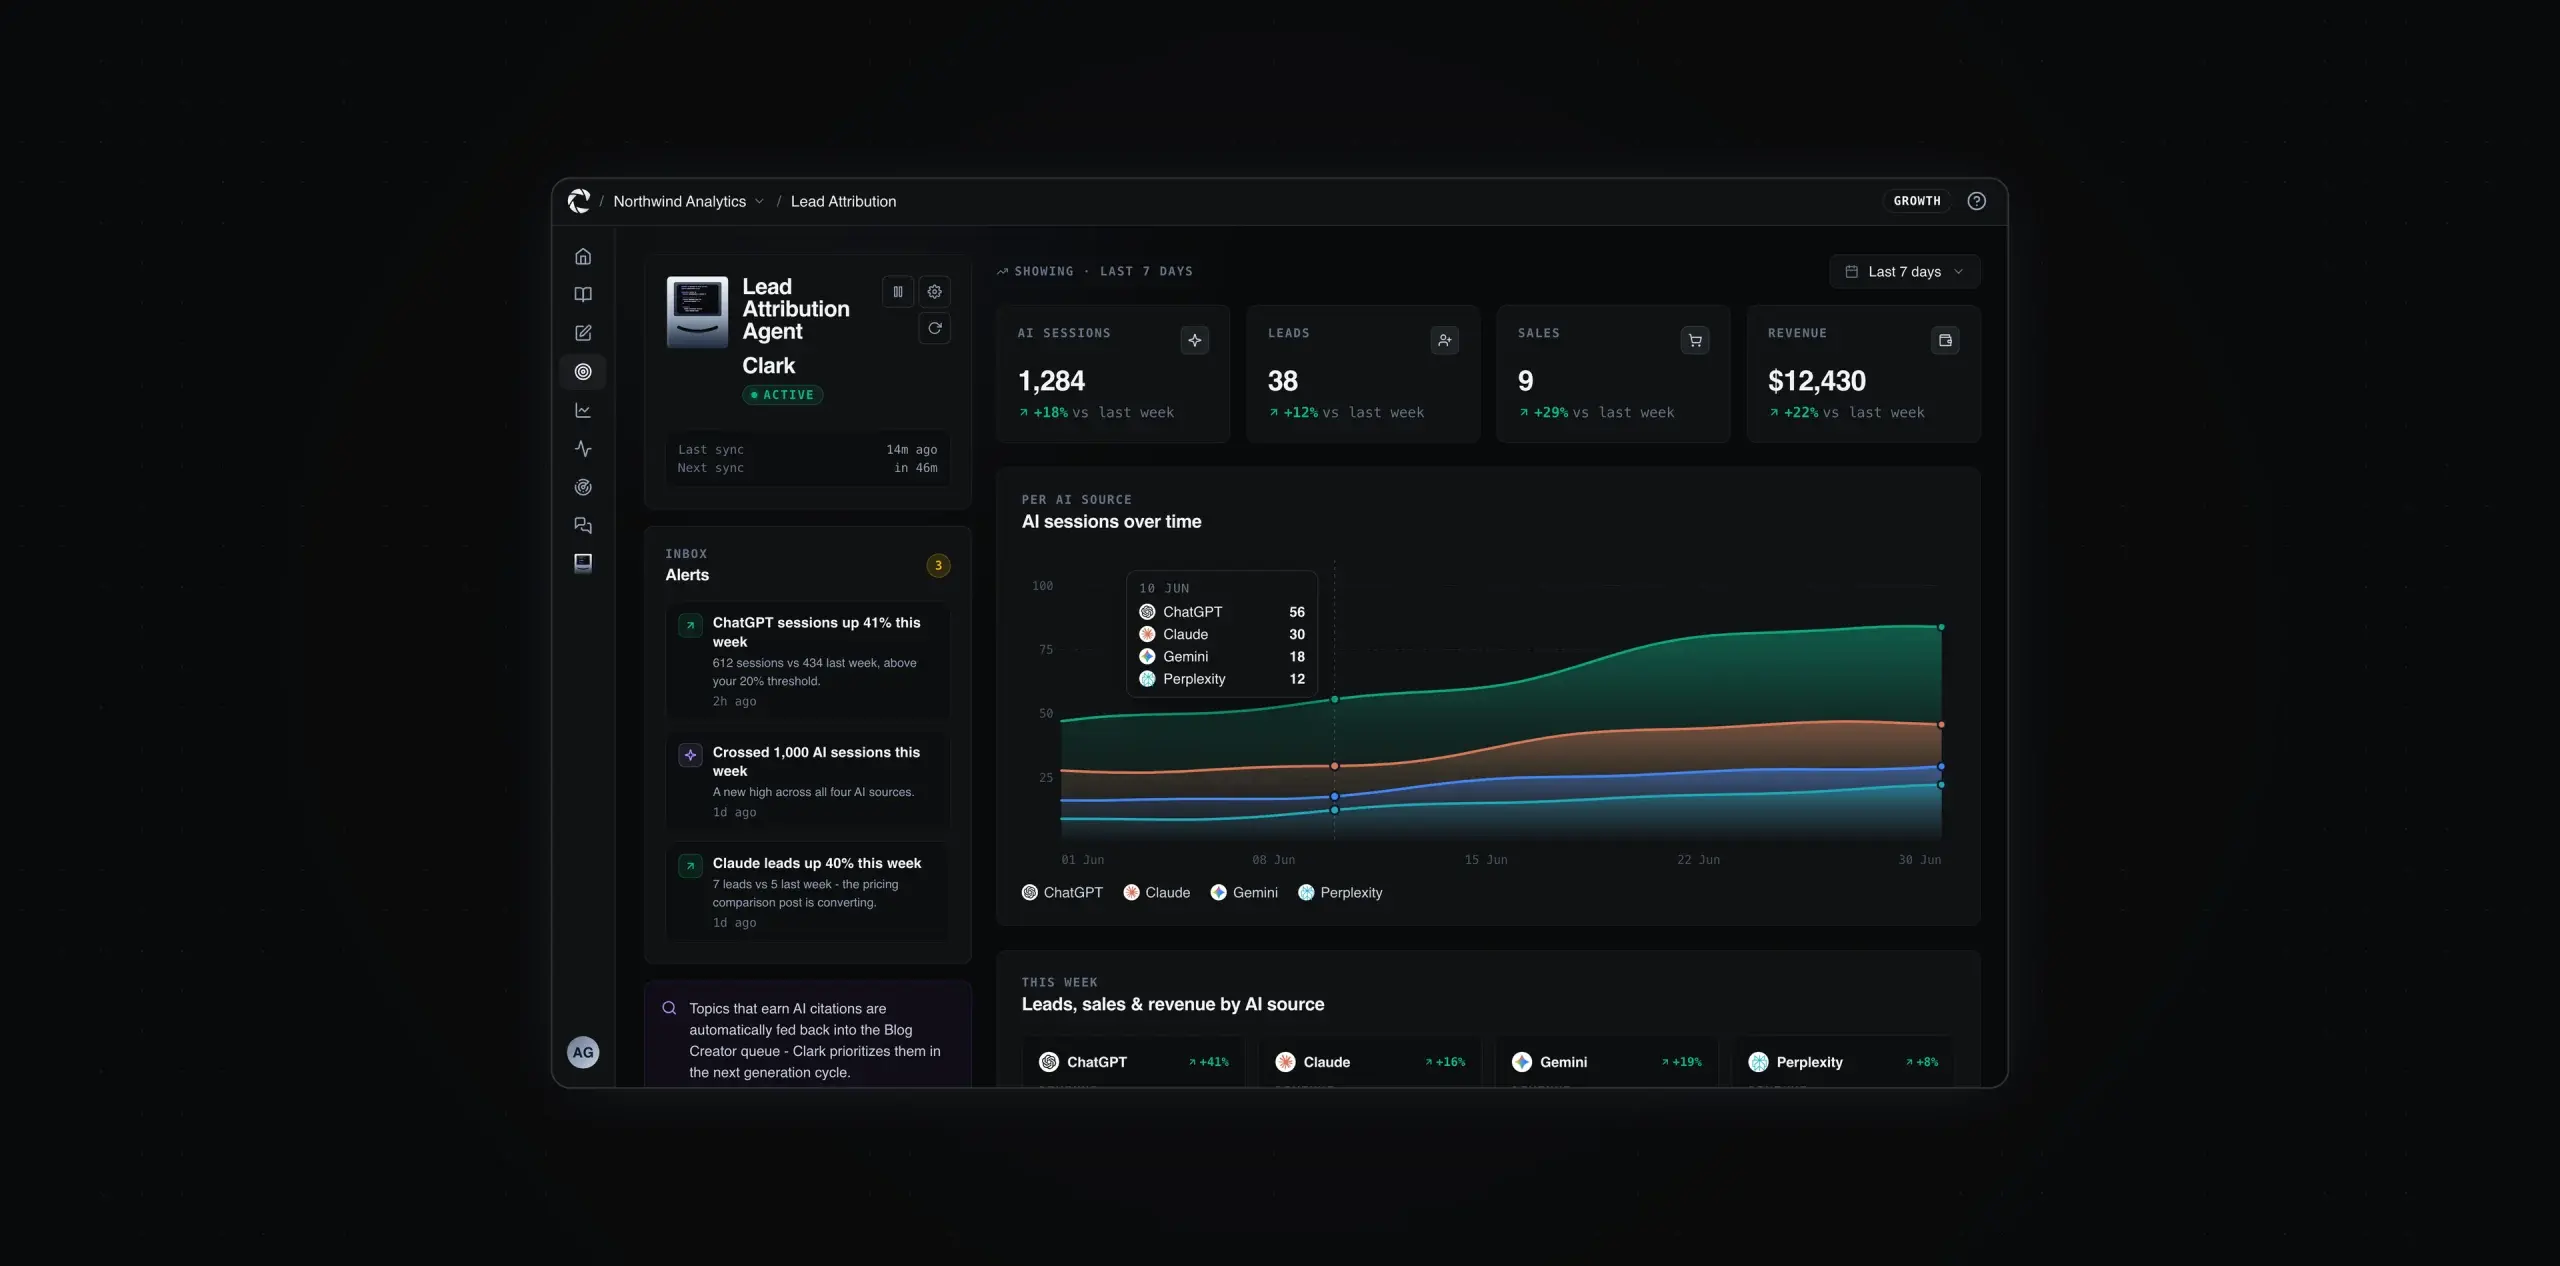Open the Crossed 1,000 AI sessions alert
The height and width of the screenshot is (1266, 2560).
(808, 780)
